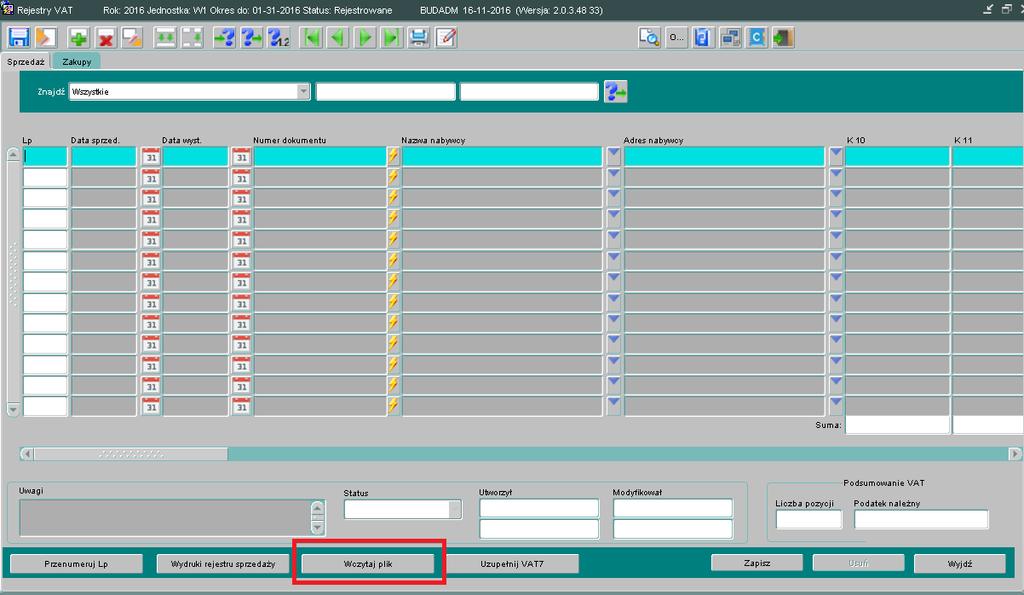This screenshot has width=1024, height=595.
Task: Click the insert row green arrows icon
Action: click(165, 37)
